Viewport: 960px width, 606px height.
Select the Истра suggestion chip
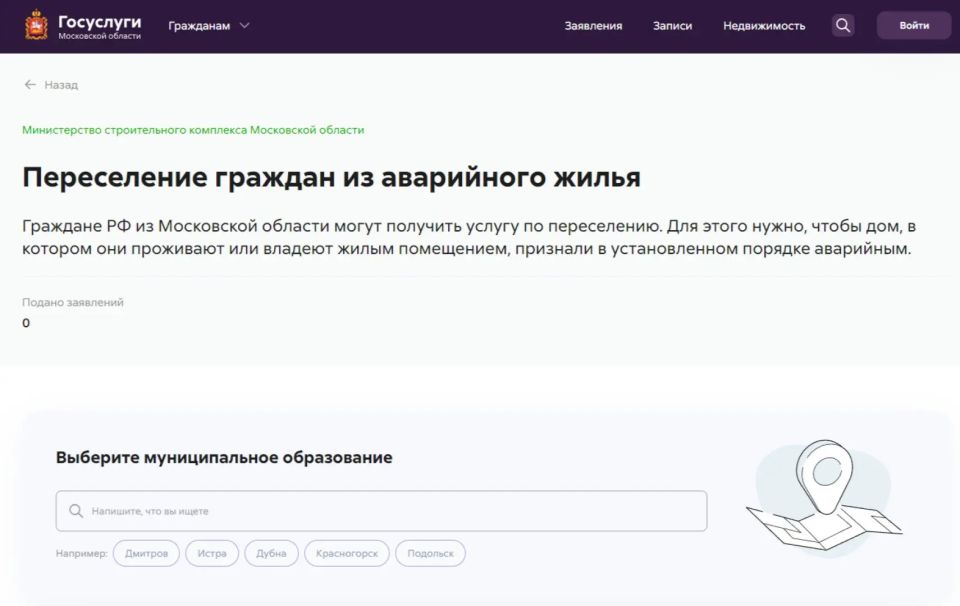[212, 553]
